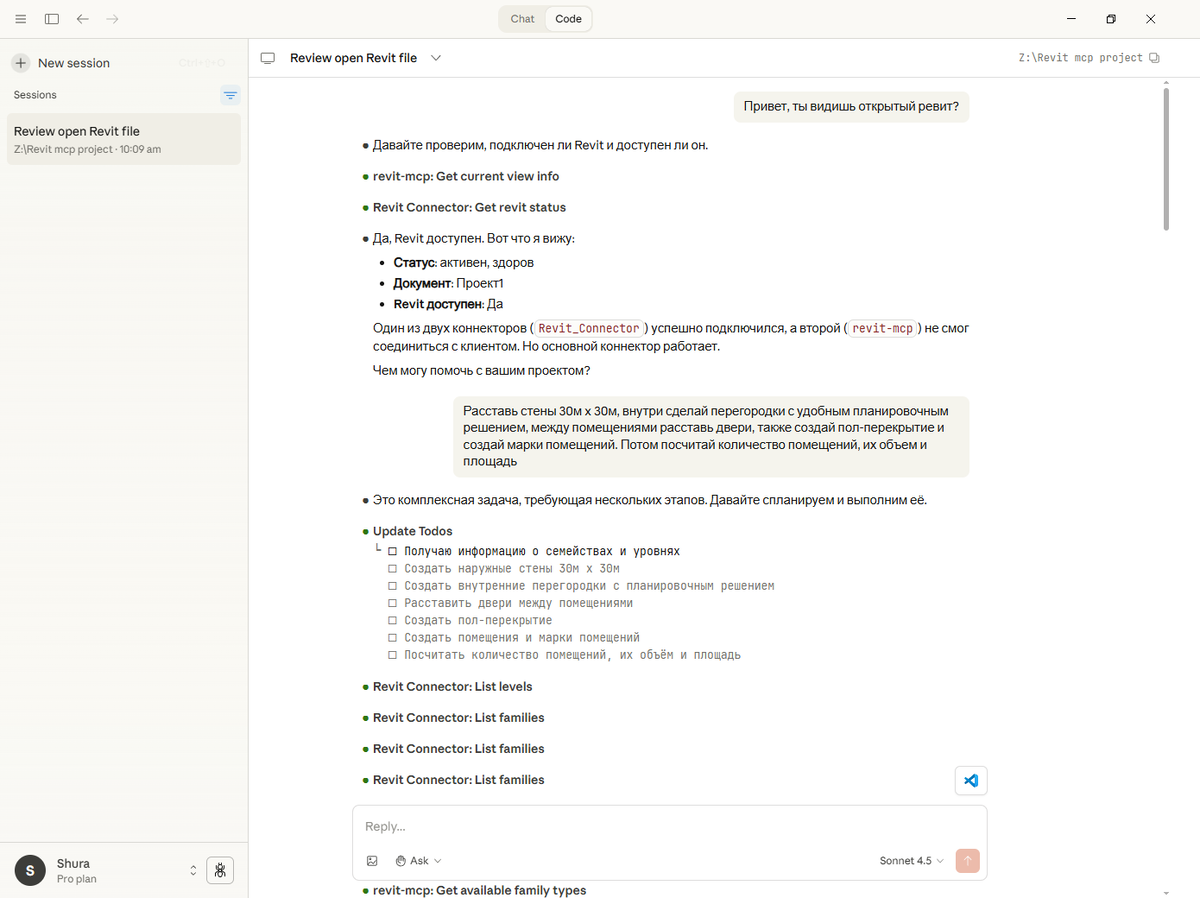Switch to the Code tab
The height and width of the screenshot is (898, 1200).
coord(568,19)
